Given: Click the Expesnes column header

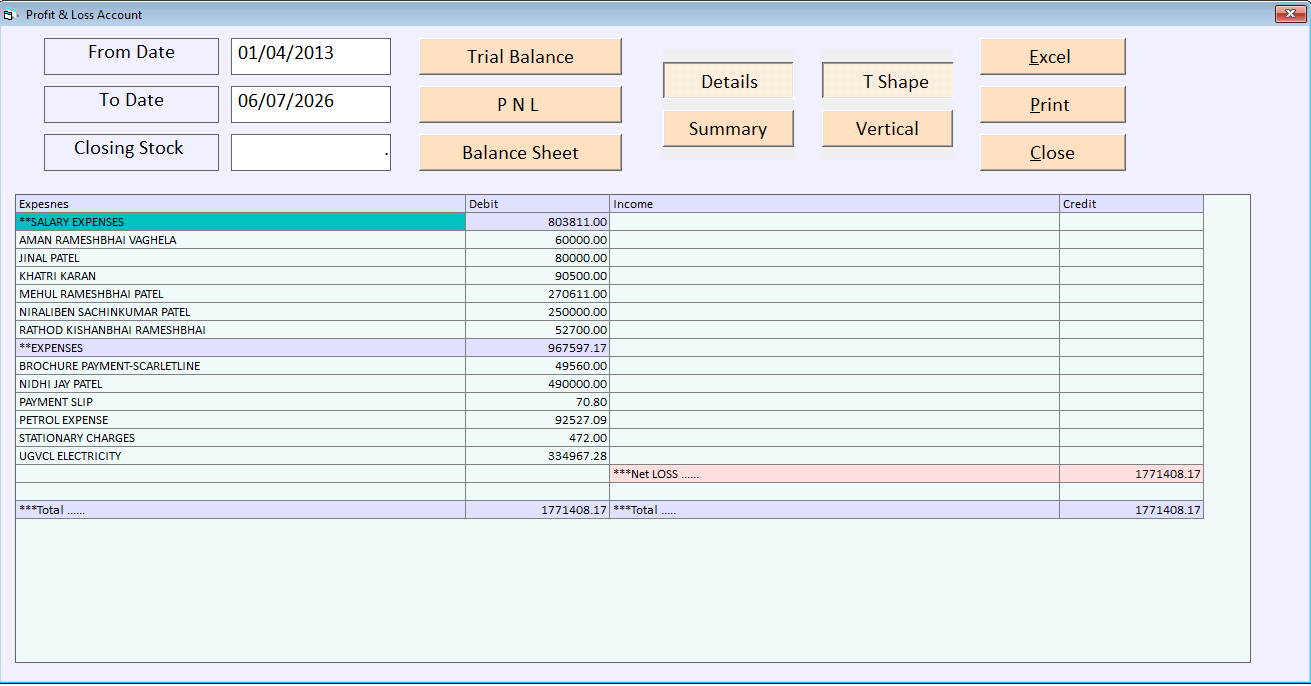Looking at the screenshot, I should pos(241,204).
